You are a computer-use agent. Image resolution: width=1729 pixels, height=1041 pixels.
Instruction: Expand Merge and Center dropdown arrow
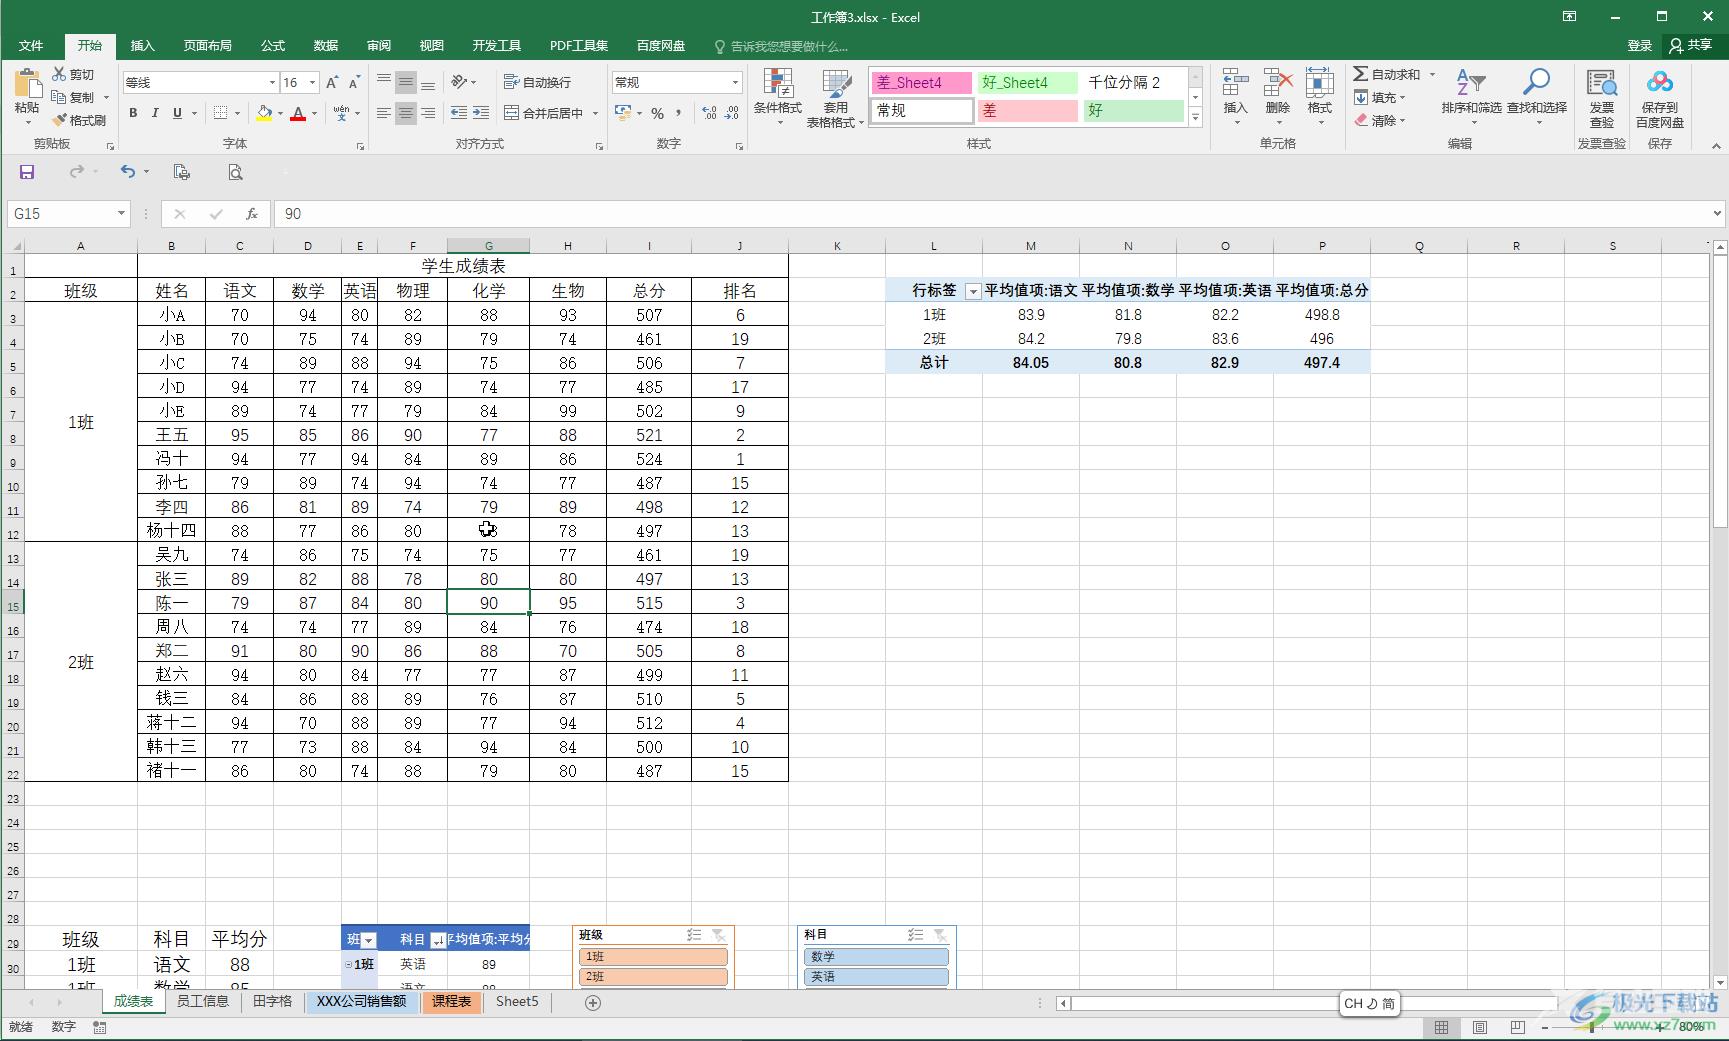595,113
